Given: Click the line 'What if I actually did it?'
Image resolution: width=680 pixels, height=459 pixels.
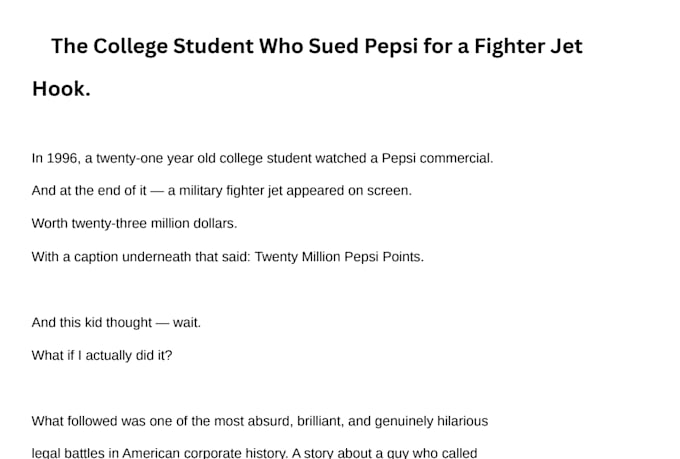Looking at the screenshot, I should [102, 355].
